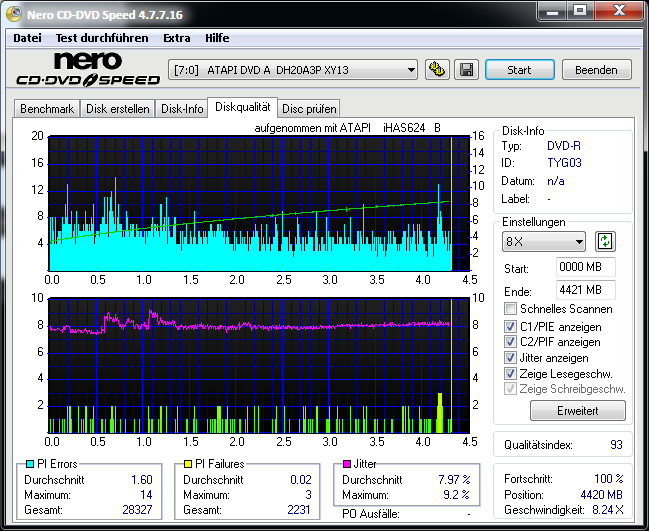Close the Nero CD-DVD Speed window
This screenshot has height=531, width=649.
(619, 11)
